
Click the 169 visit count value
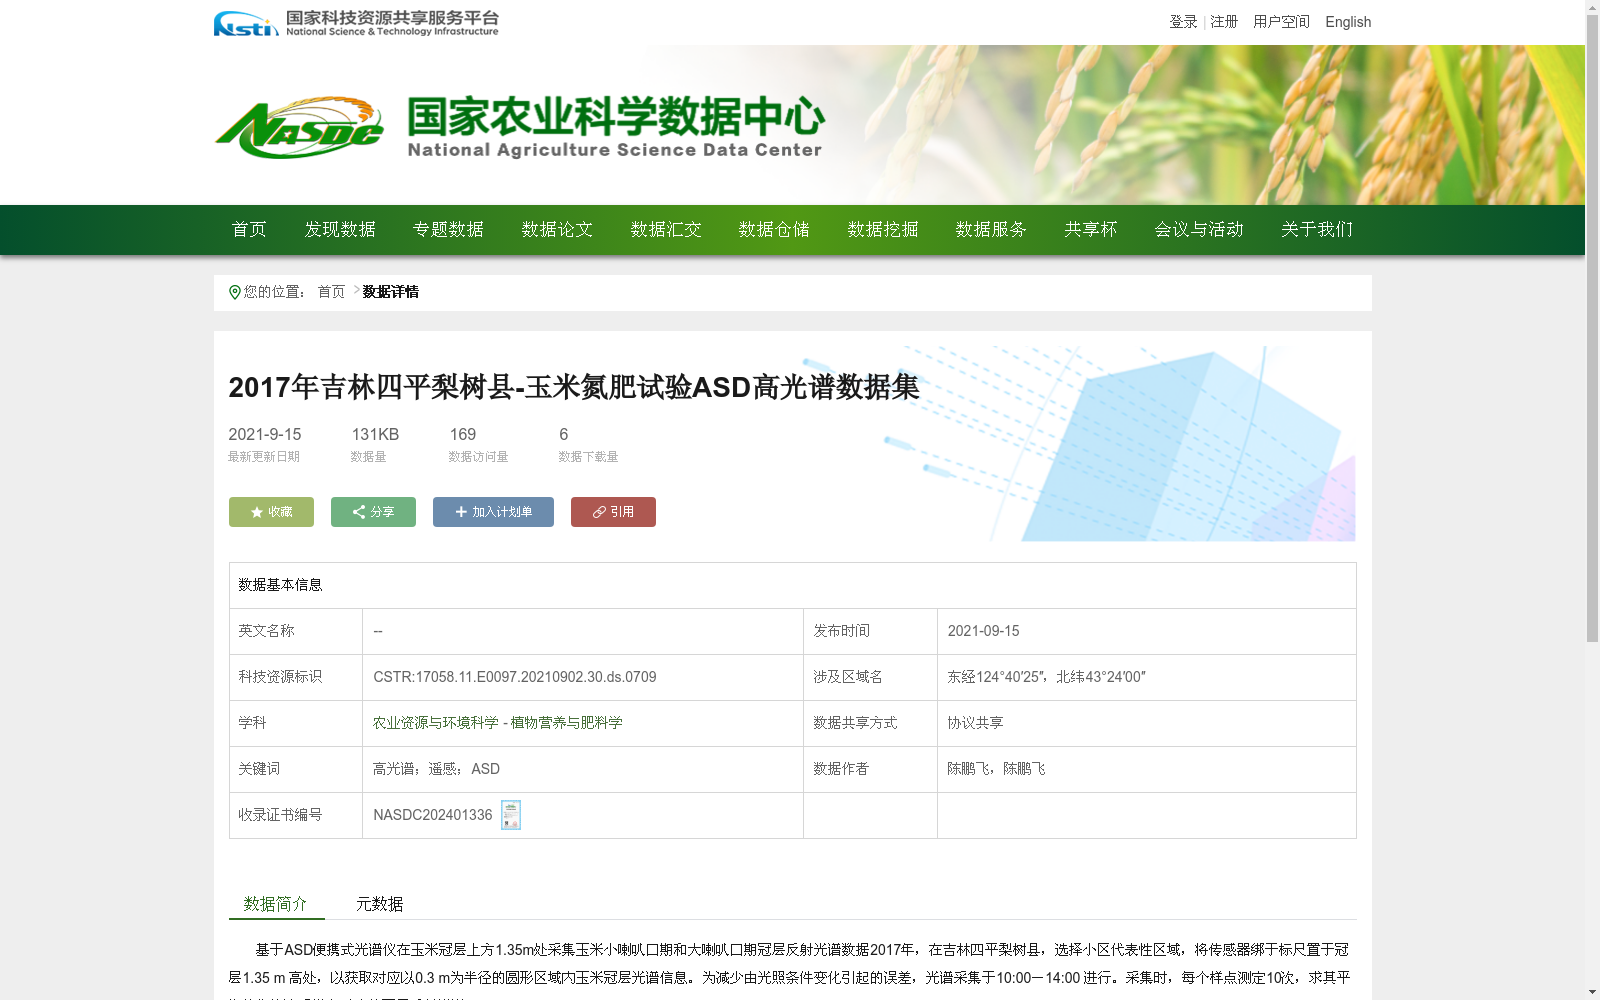(x=463, y=434)
